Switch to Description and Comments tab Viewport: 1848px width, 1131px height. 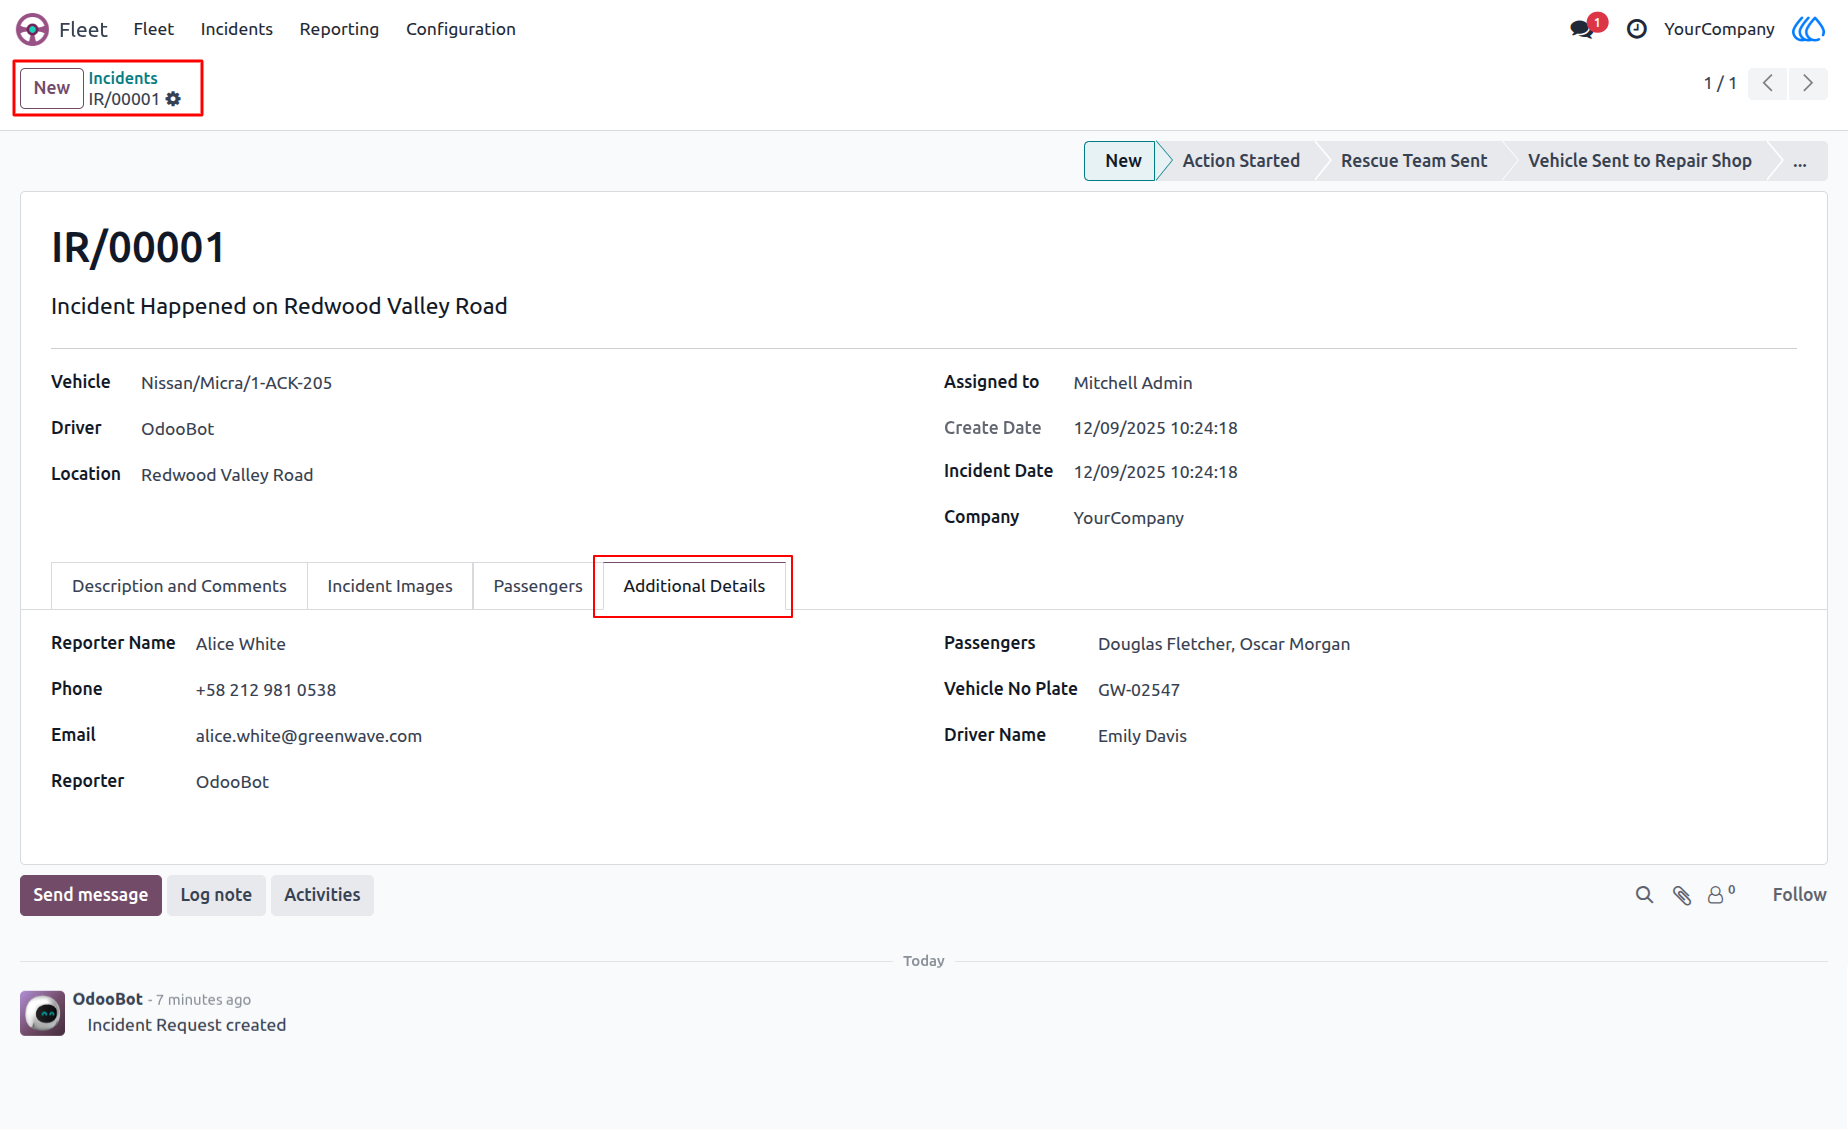[179, 586]
